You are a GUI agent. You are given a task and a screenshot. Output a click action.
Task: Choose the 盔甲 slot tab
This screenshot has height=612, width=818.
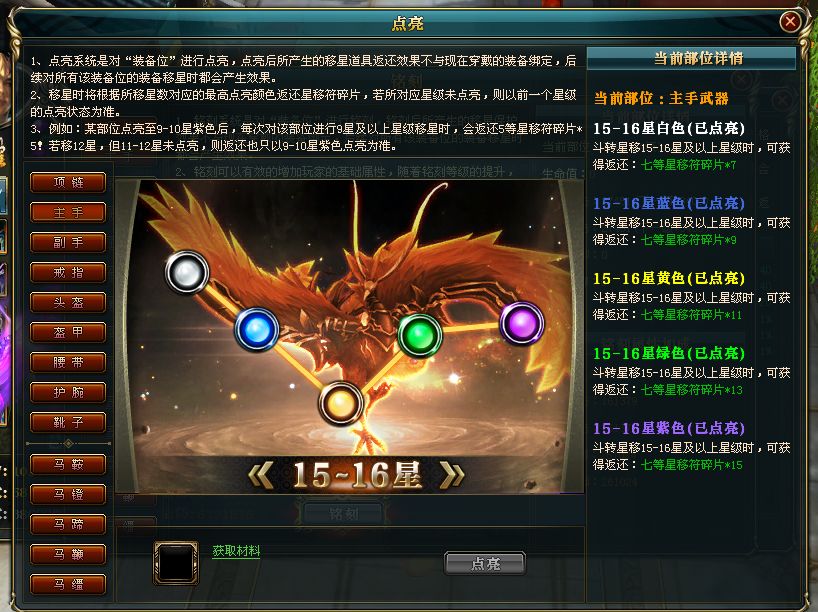coord(68,332)
